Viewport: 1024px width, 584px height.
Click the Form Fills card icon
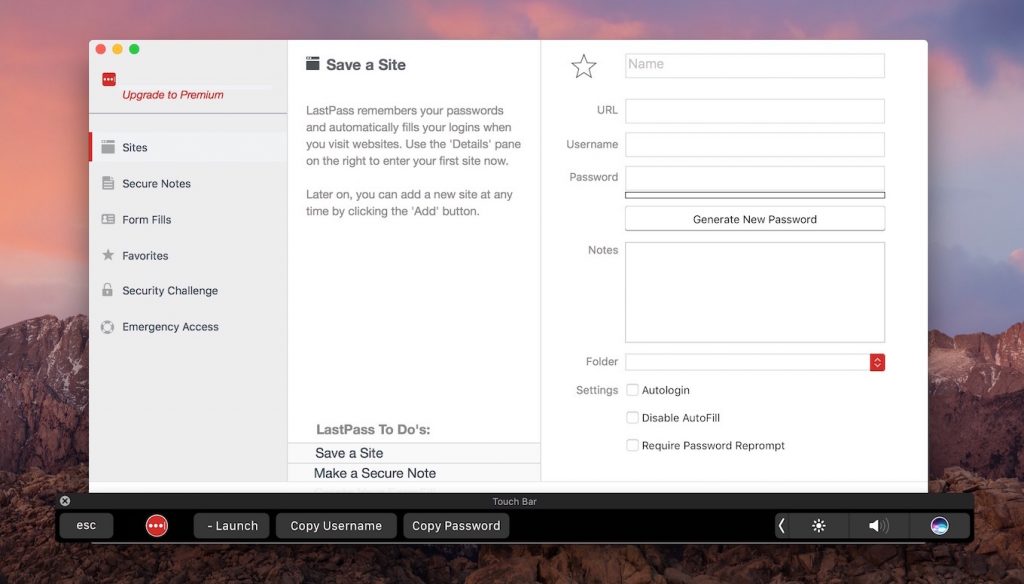(x=108, y=219)
